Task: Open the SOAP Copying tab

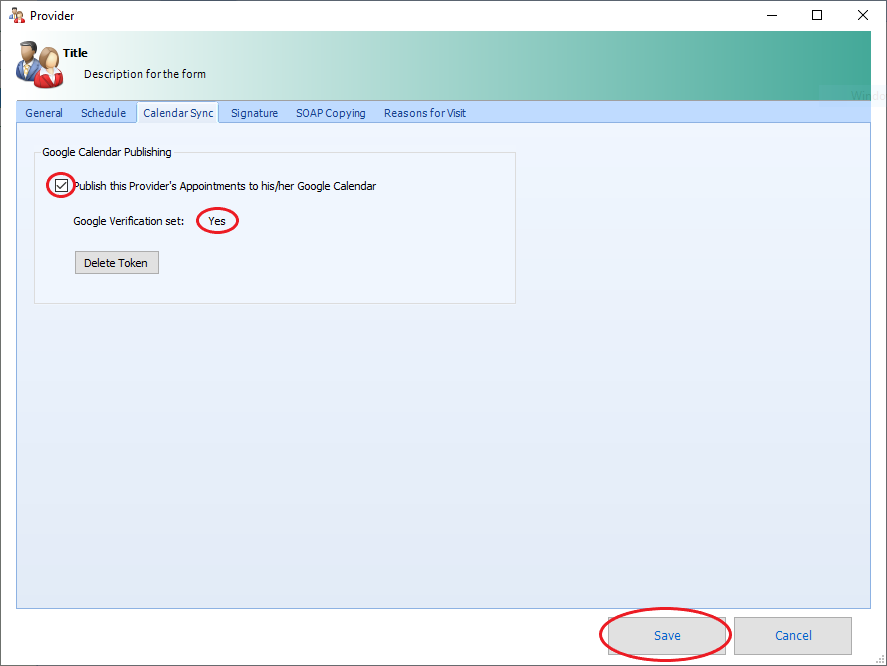Action: 330,113
